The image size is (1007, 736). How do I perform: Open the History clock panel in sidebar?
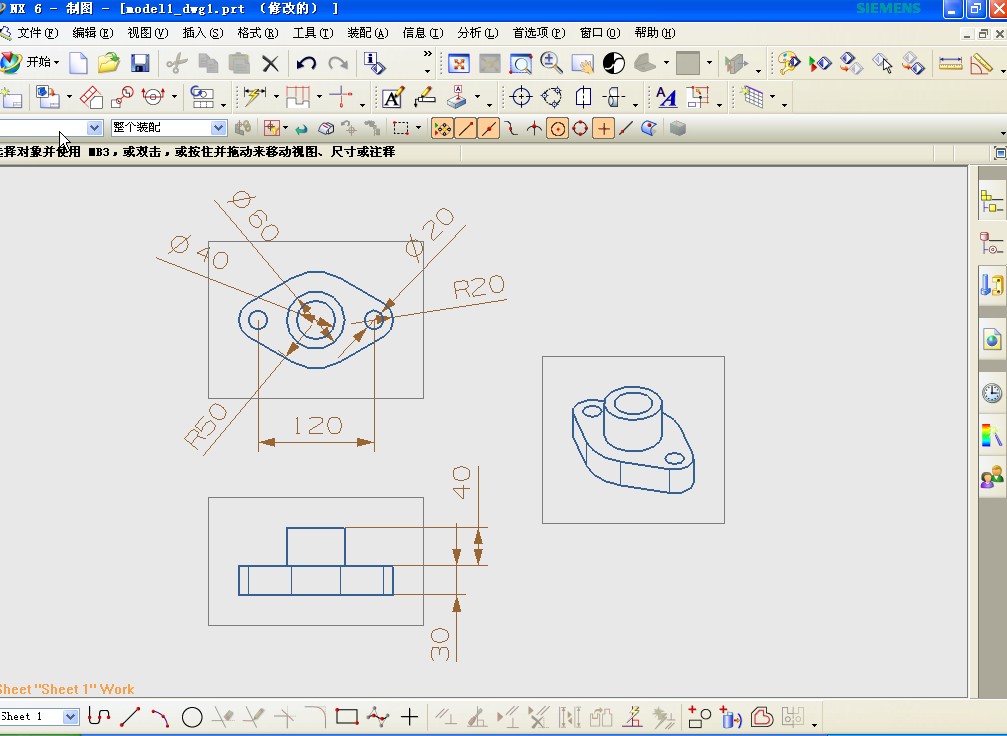pyautogui.click(x=992, y=392)
